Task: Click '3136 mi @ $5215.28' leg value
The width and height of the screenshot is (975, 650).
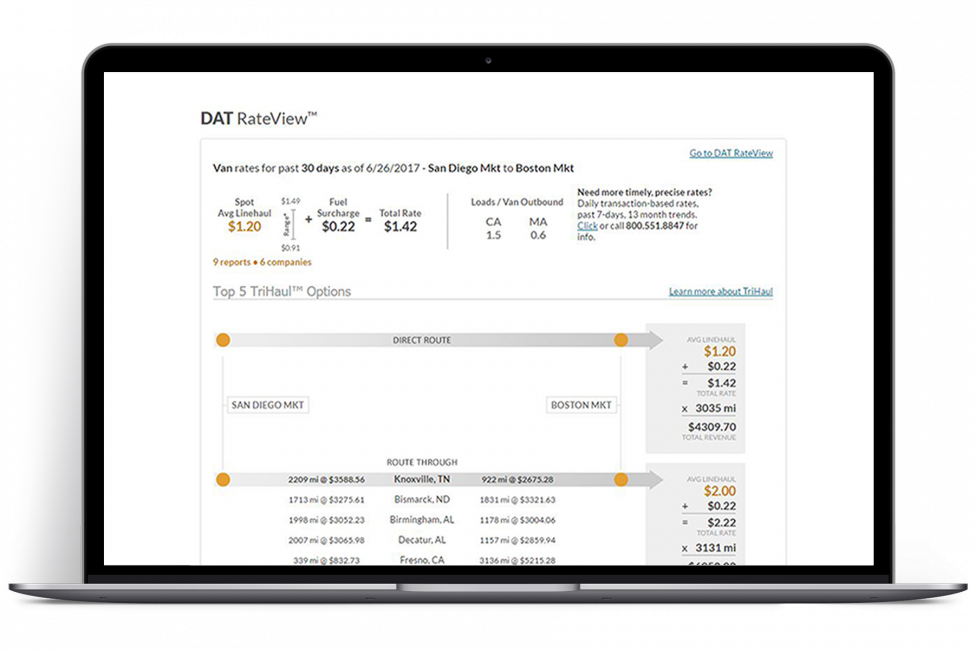Action: point(517,560)
